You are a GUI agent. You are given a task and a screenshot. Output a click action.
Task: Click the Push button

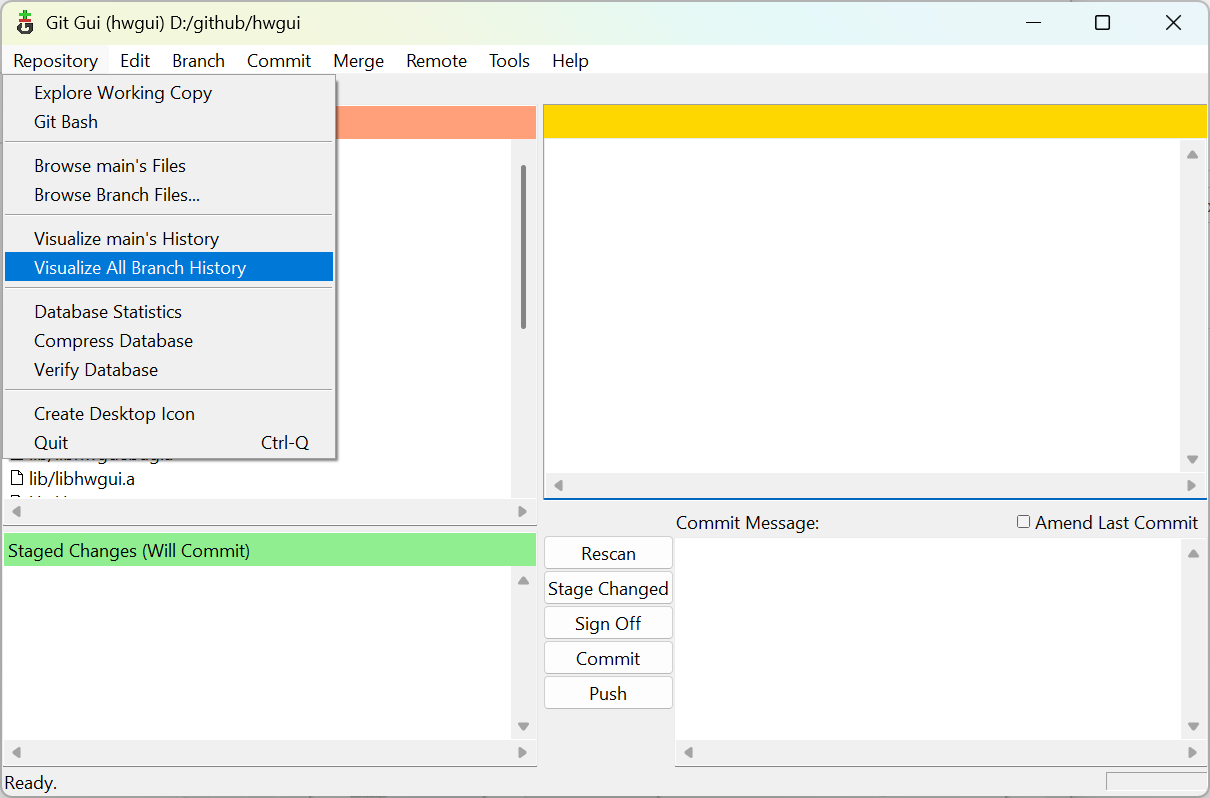pos(608,694)
